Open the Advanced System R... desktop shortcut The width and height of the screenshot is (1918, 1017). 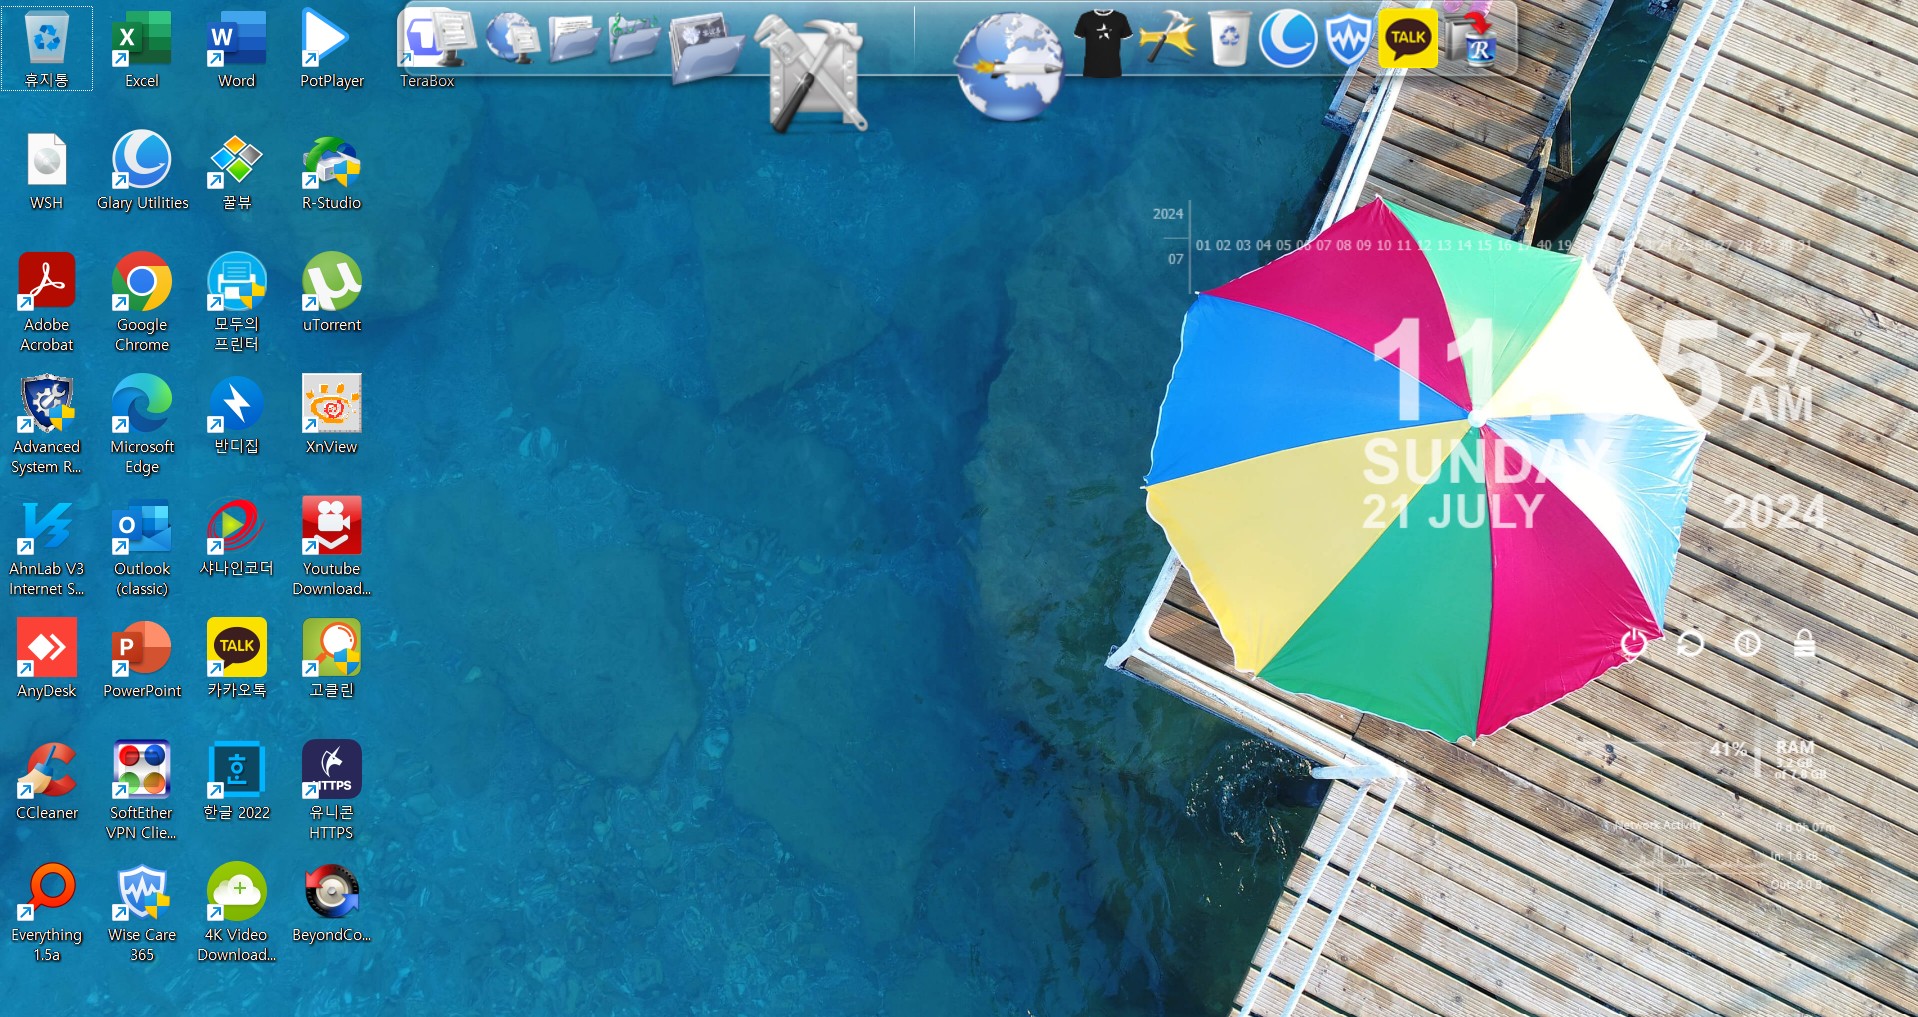tap(47, 424)
